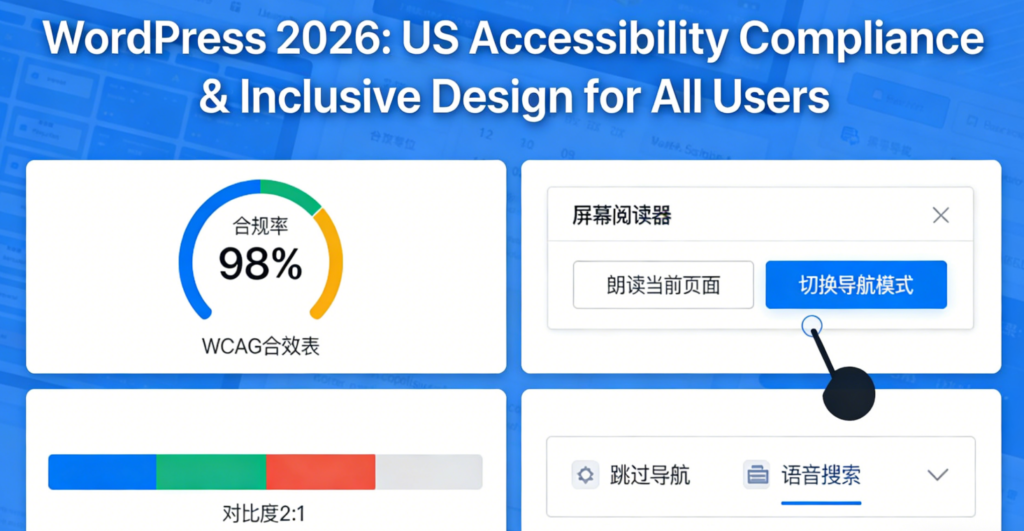Click the icon left of 语音搜索
Image resolution: width=1024 pixels, height=531 pixels.
tap(757, 475)
